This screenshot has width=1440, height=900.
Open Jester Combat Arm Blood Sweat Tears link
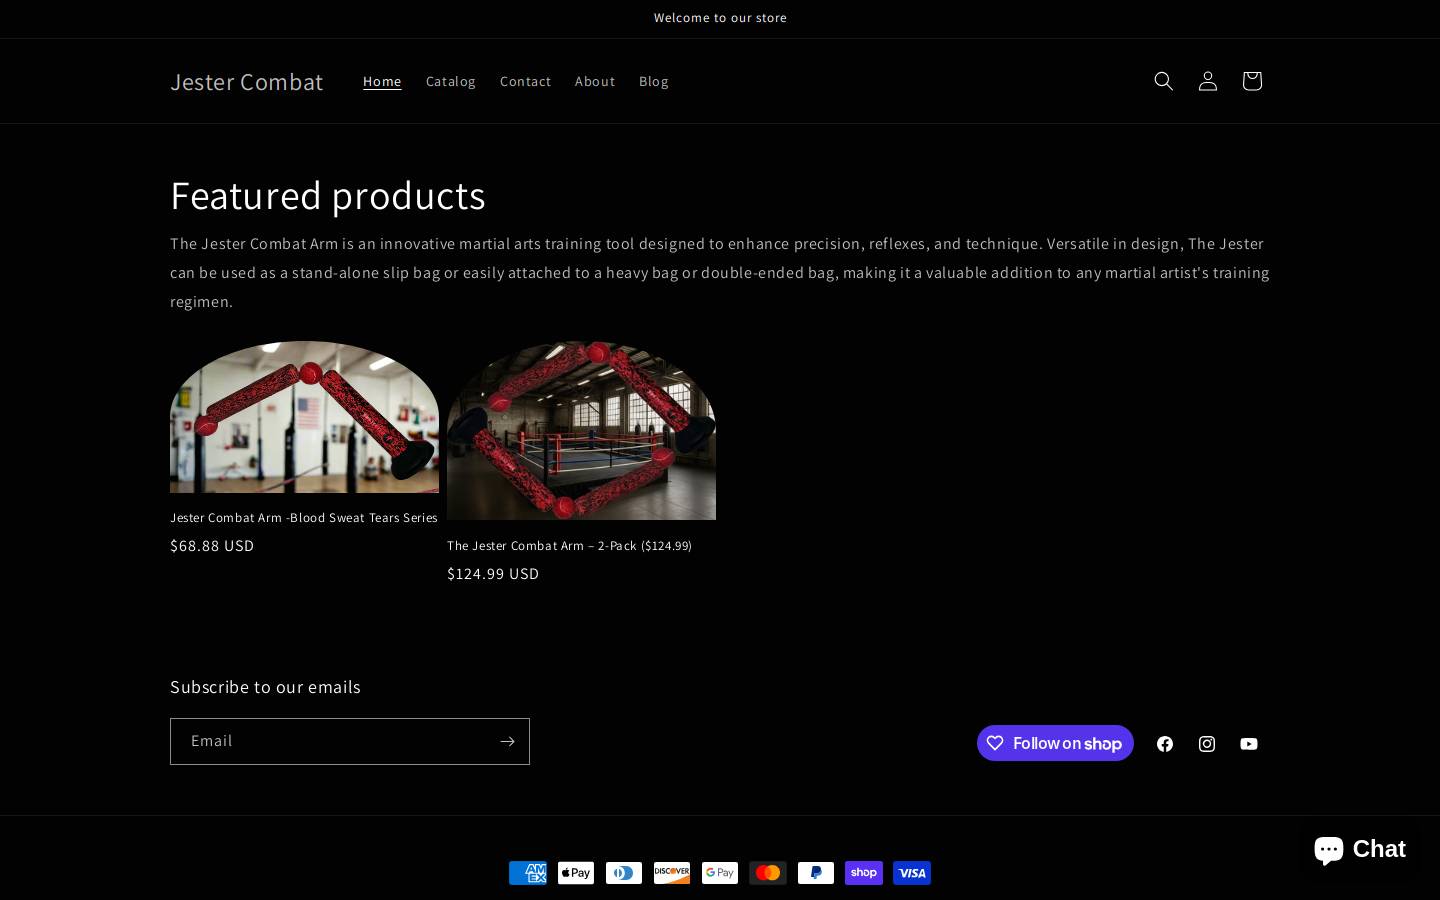(x=304, y=517)
